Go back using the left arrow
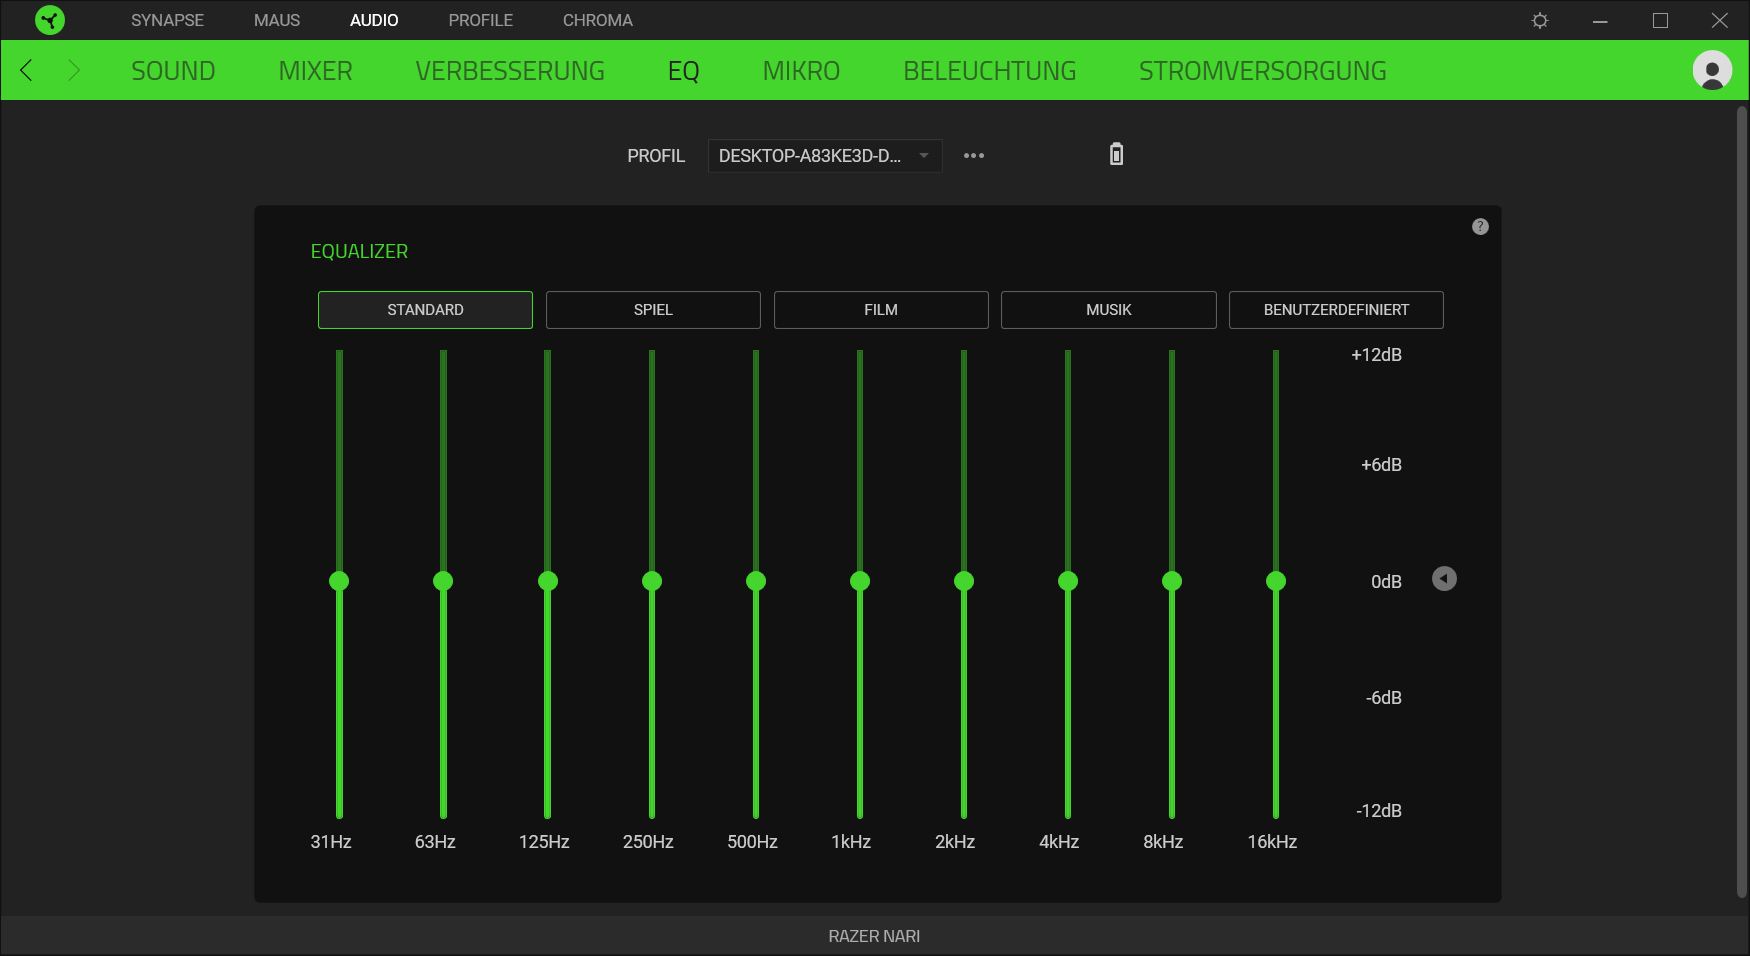The image size is (1750, 956). click(27, 71)
